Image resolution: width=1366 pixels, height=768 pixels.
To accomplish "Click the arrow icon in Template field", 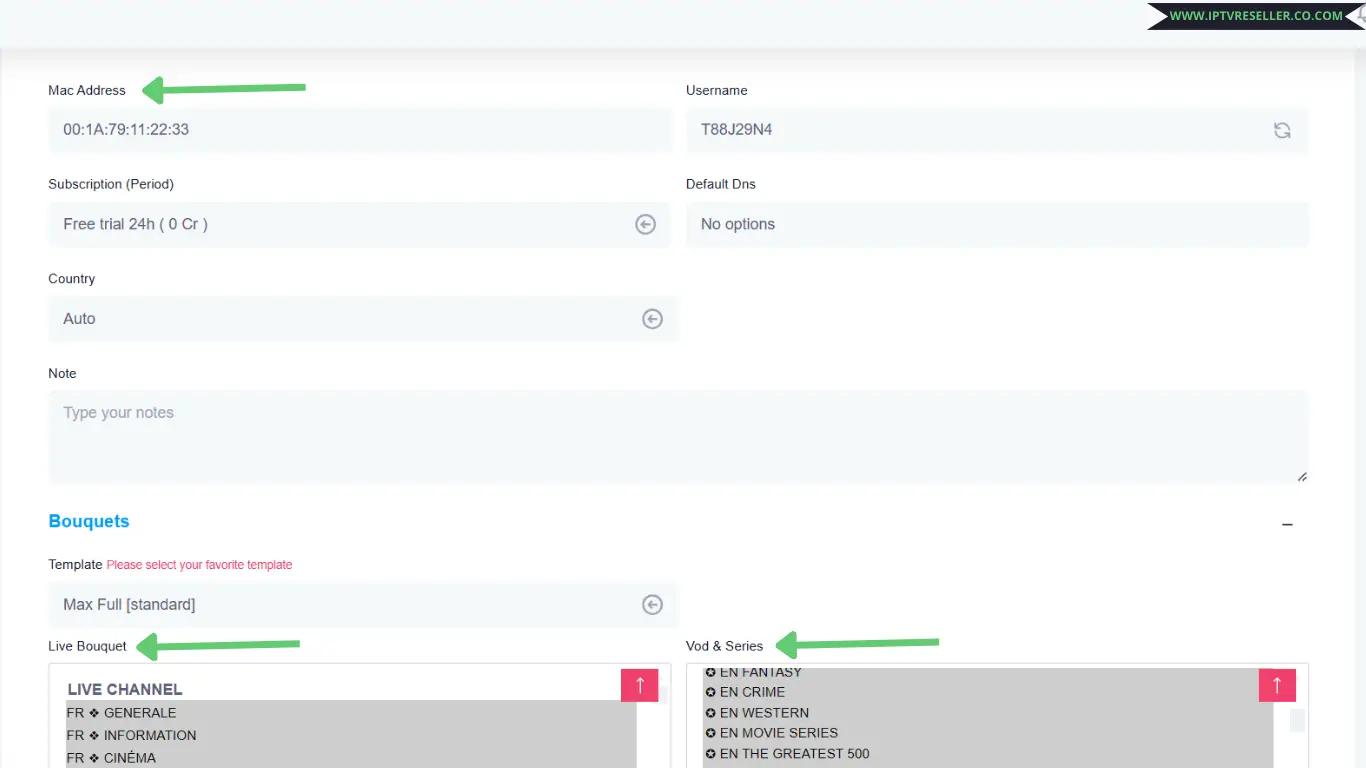I will [652, 605].
